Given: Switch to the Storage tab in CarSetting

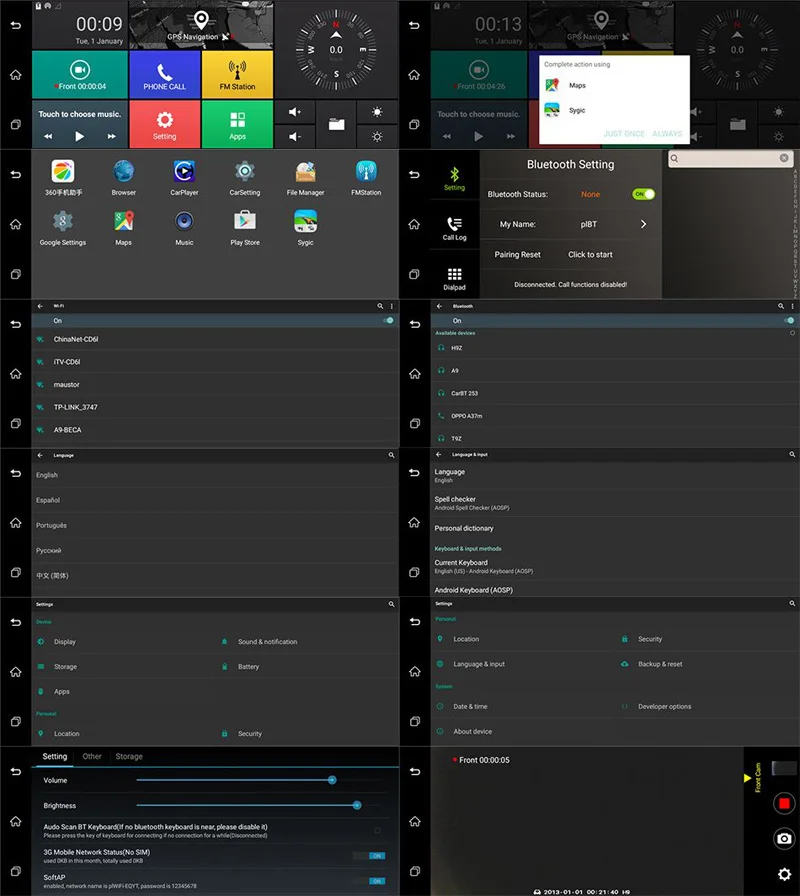Looking at the screenshot, I should (129, 756).
